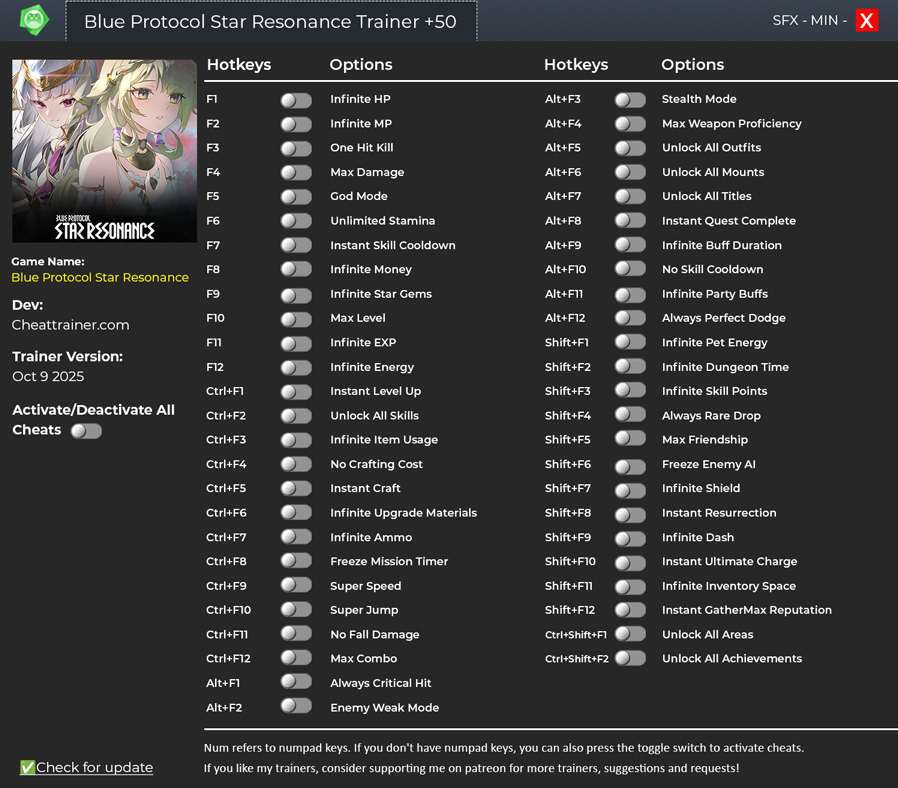Viewport: 898px width, 788px height.
Task: Switch on Infinite Money cheat
Action: coord(296,270)
